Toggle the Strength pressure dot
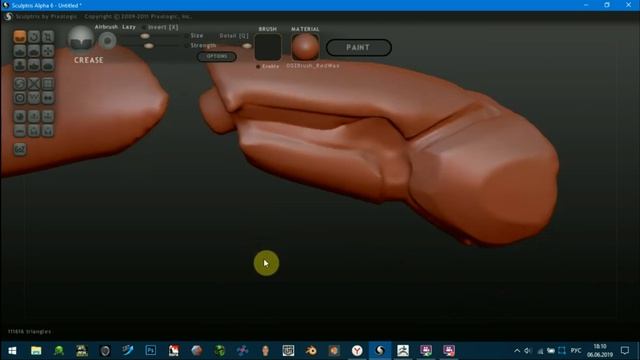Image resolution: width=640 pixels, height=360 pixels. tap(187, 46)
